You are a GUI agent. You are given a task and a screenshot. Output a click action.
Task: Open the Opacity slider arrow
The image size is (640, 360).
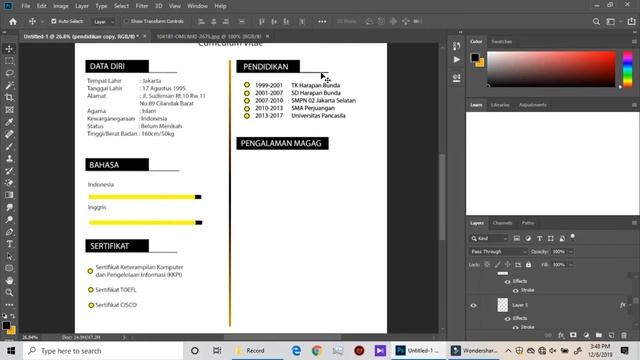point(571,251)
